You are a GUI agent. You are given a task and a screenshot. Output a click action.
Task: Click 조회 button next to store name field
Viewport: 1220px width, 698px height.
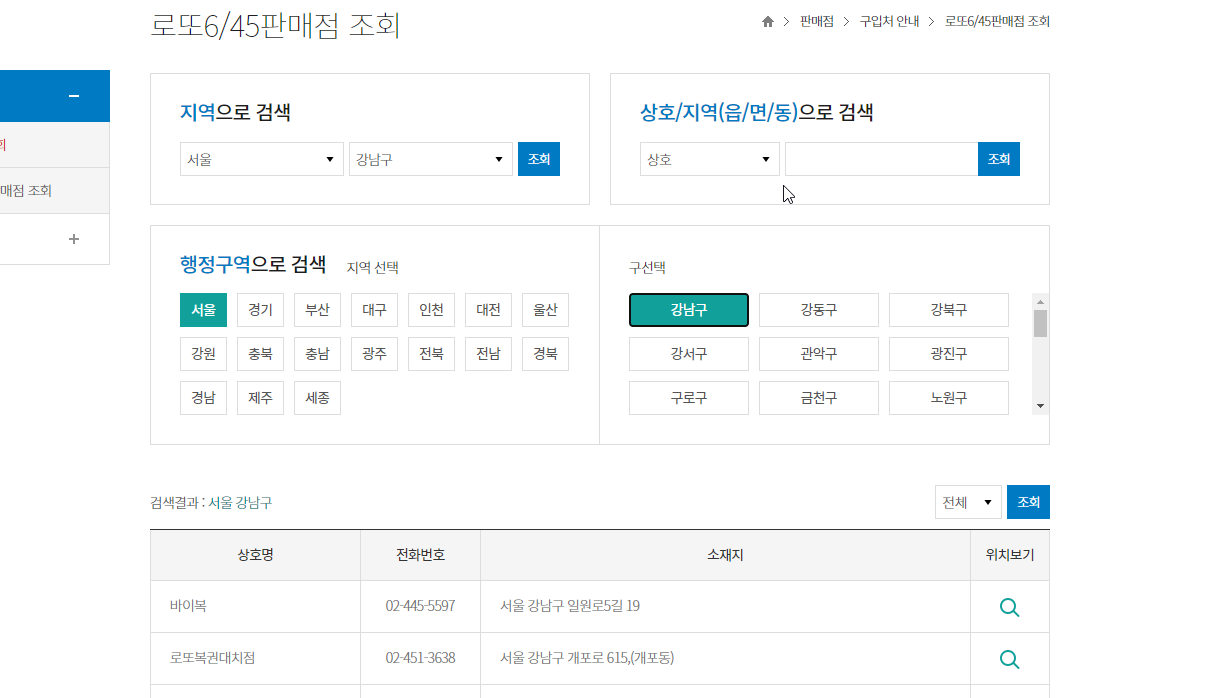(x=999, y=159)
